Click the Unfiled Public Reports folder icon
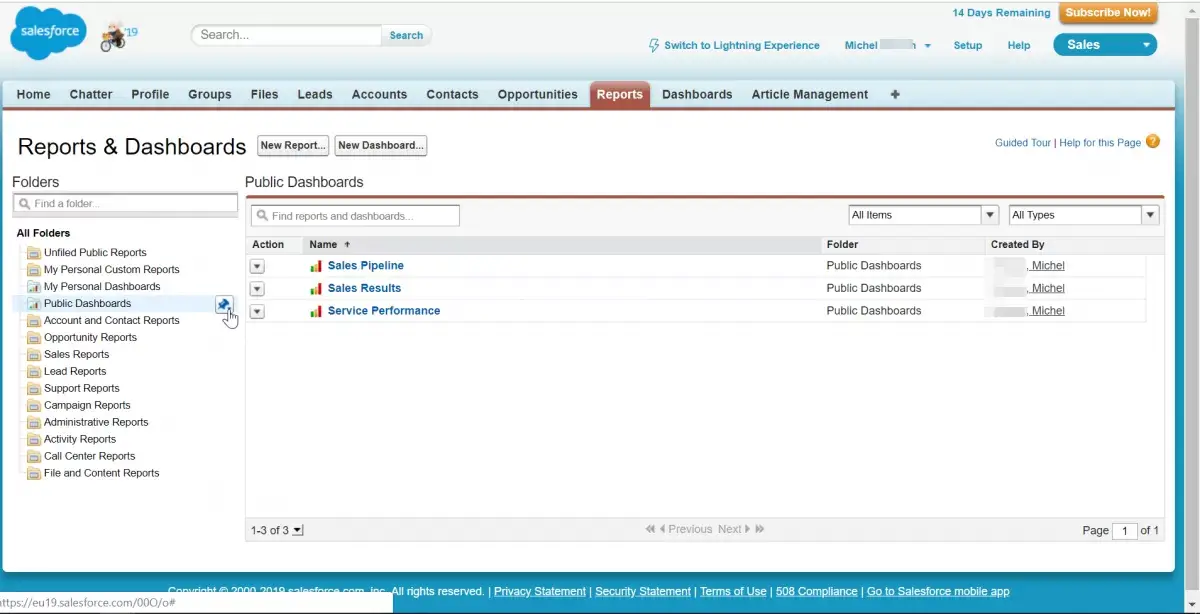1200x614 pixels. tap(34, 253)
